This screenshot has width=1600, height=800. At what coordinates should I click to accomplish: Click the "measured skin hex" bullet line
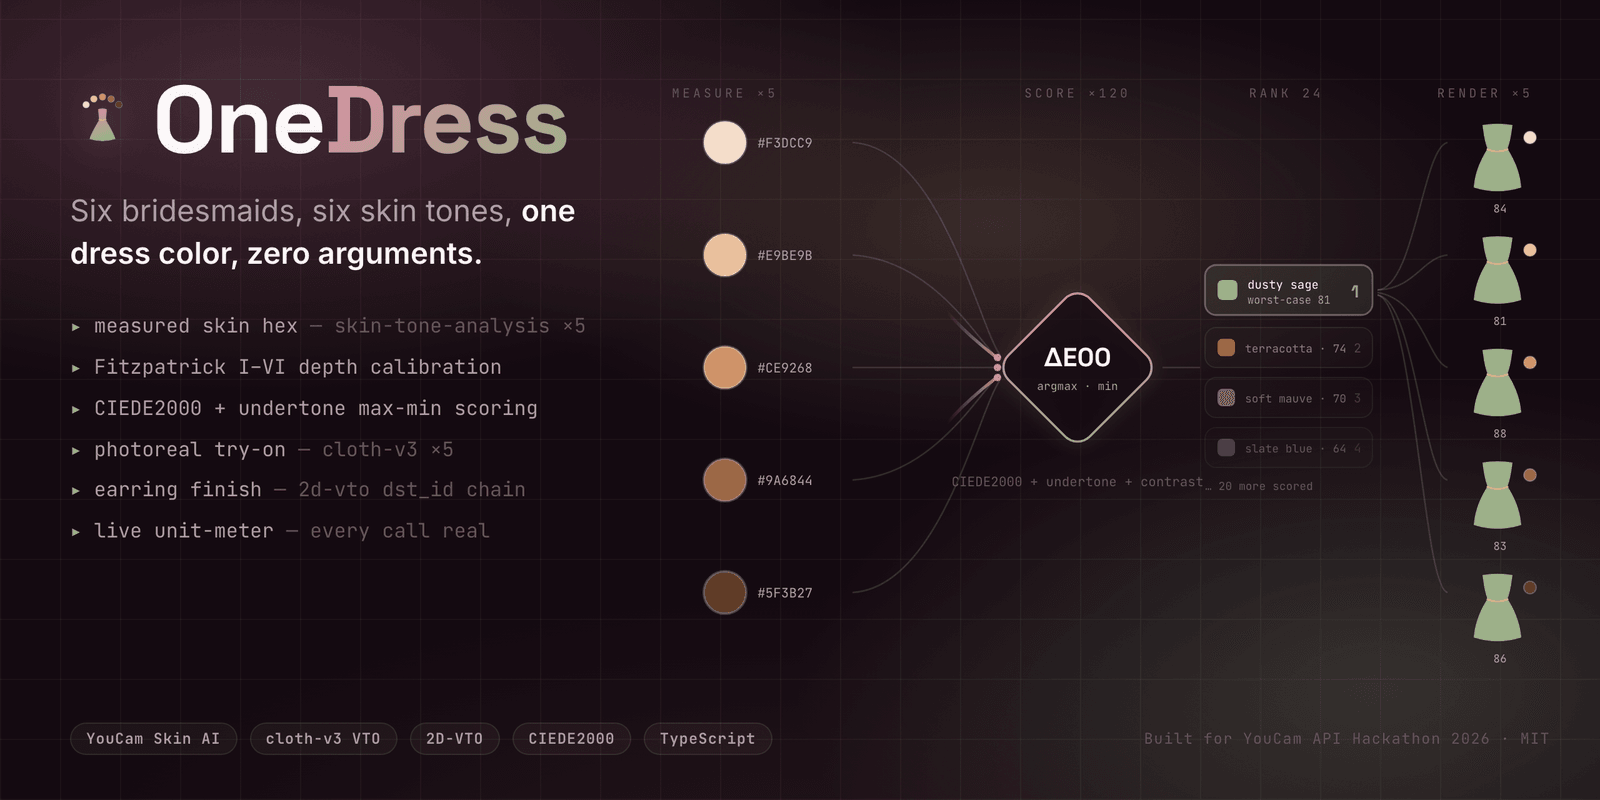[329, 326]
